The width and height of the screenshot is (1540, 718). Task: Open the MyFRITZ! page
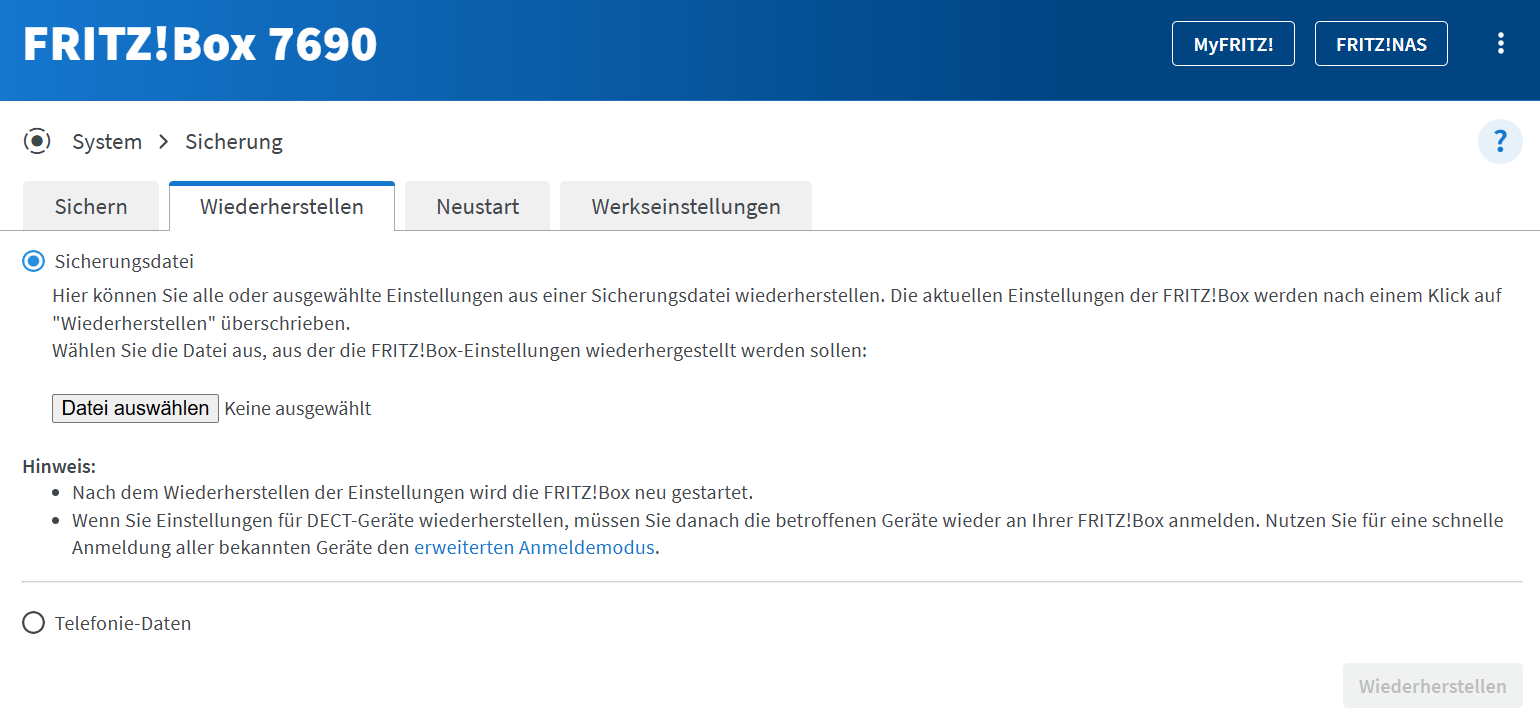[x=1233, y=45]
